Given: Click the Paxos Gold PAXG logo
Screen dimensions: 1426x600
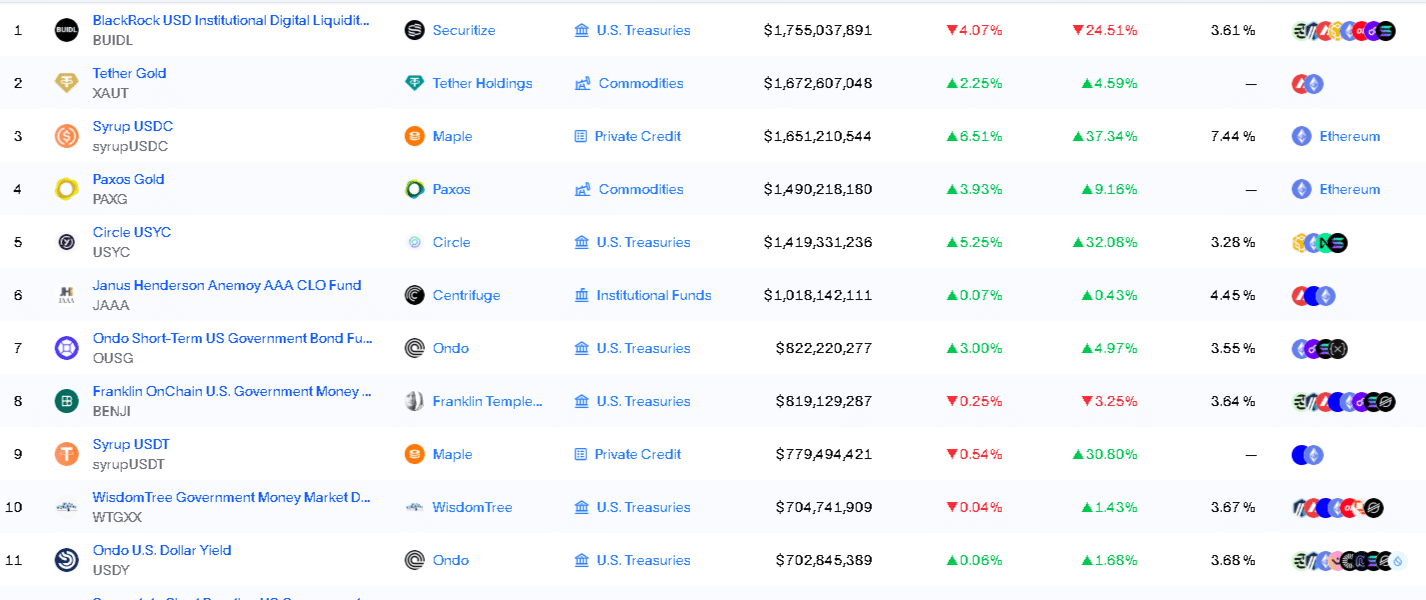Looking at the screenshot, I should tap(67, 189).
